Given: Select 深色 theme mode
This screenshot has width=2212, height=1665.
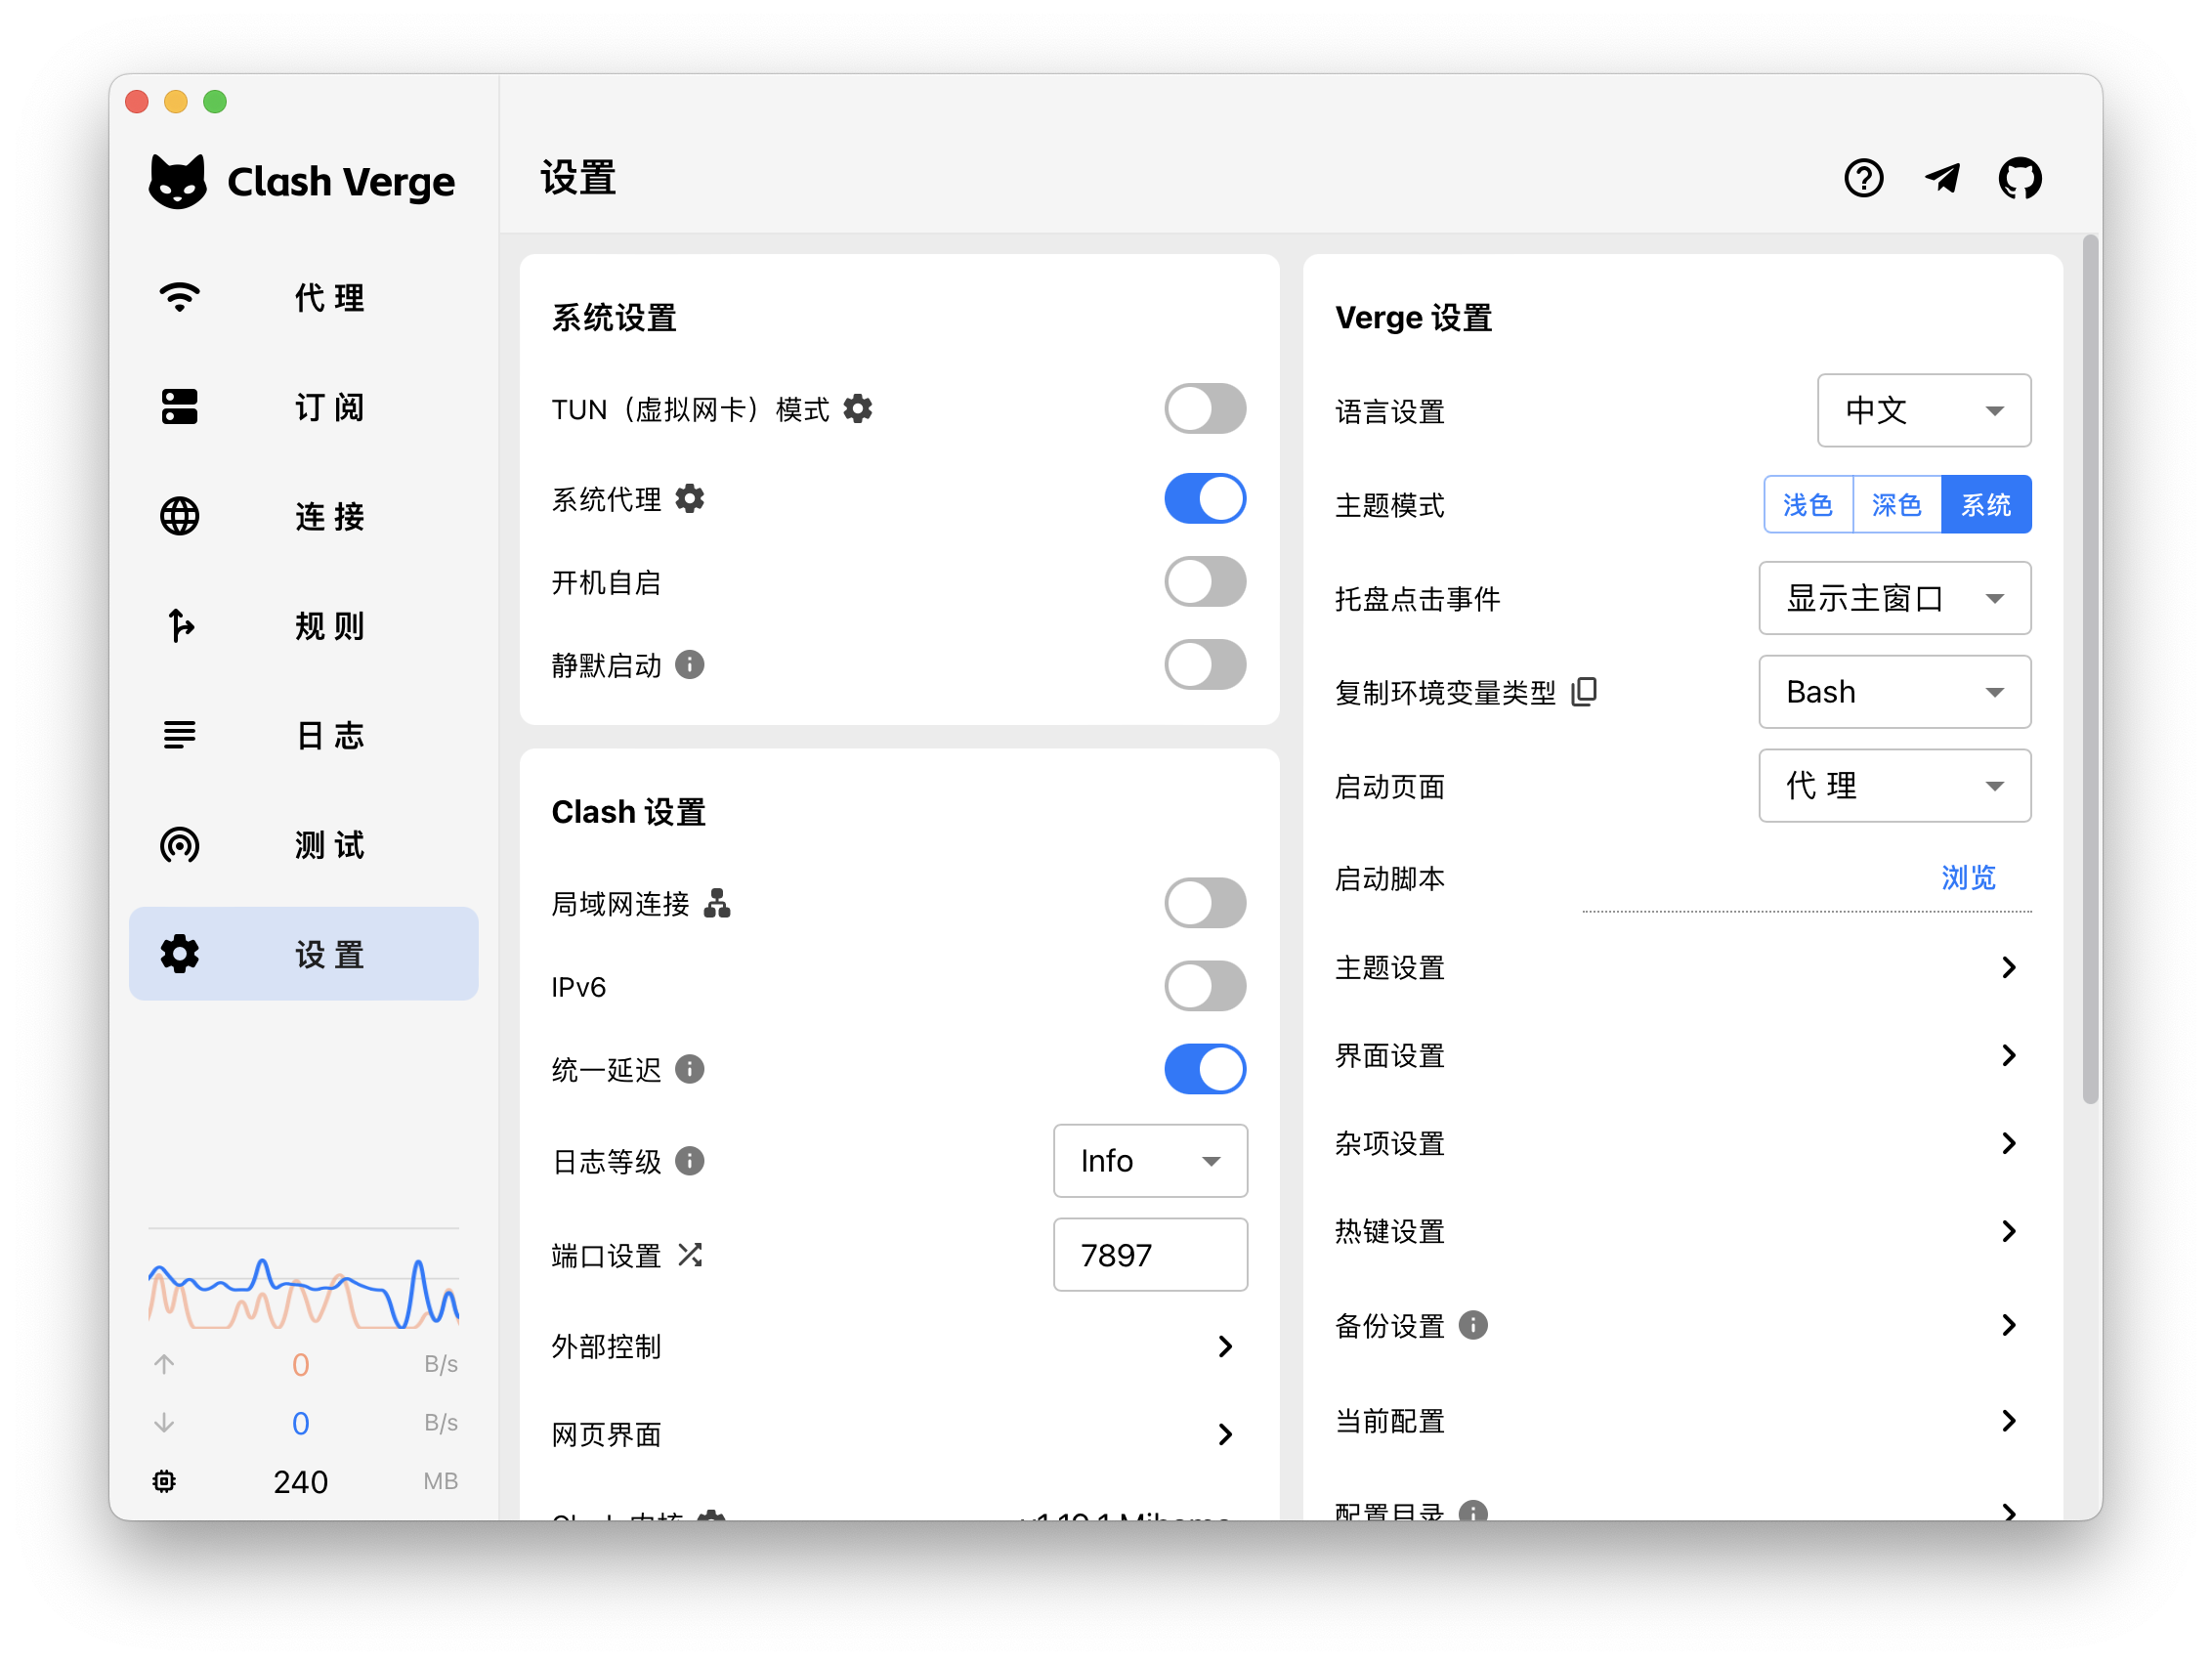Looking at the screenshot, I should (1897, 504).
